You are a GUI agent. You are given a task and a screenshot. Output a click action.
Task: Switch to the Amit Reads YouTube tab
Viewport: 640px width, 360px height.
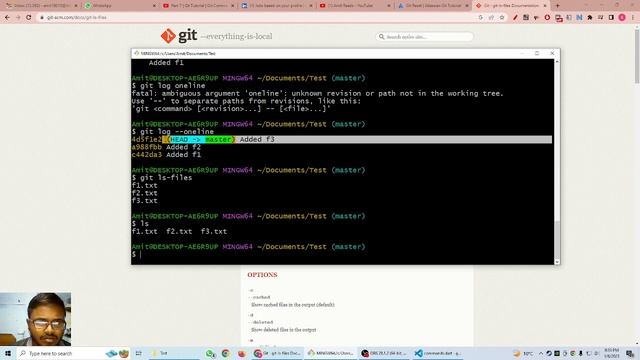click(x=355, y=6)
